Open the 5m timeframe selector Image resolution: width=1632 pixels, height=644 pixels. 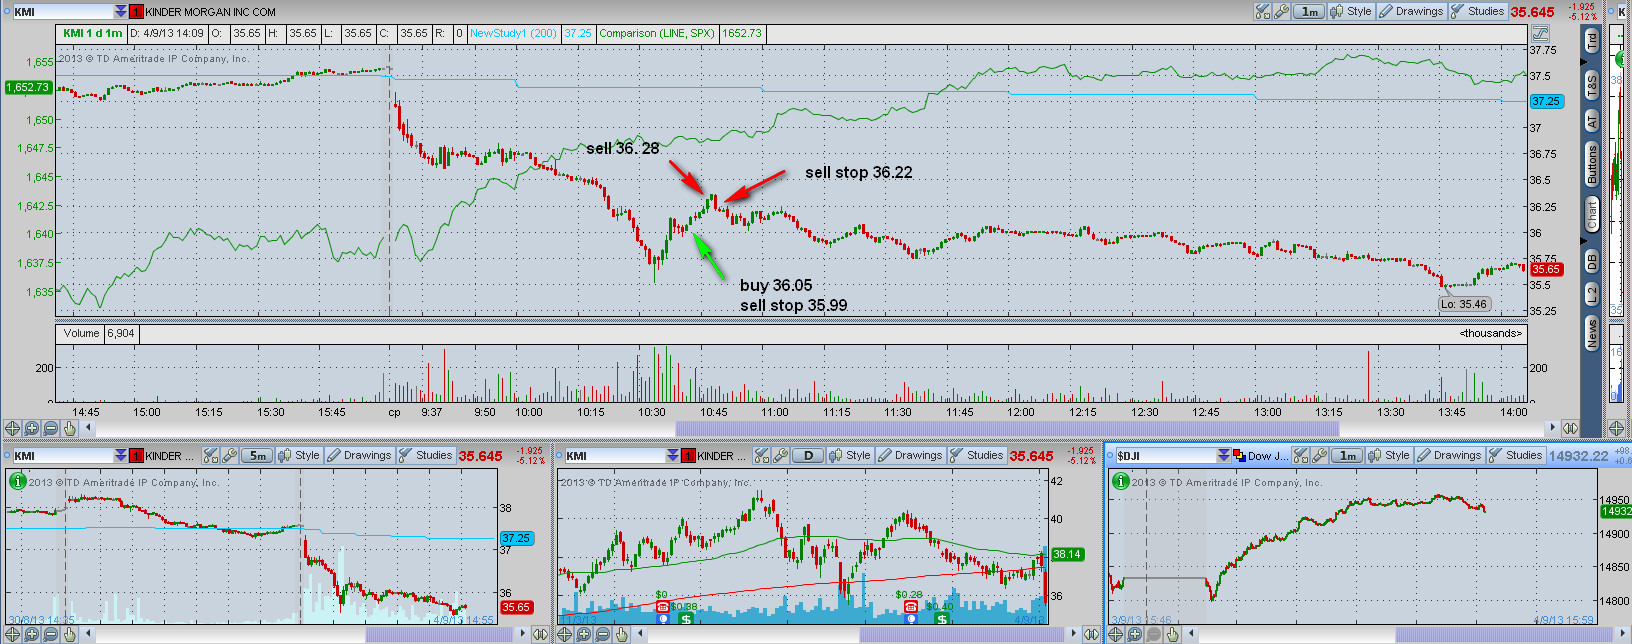258,455
